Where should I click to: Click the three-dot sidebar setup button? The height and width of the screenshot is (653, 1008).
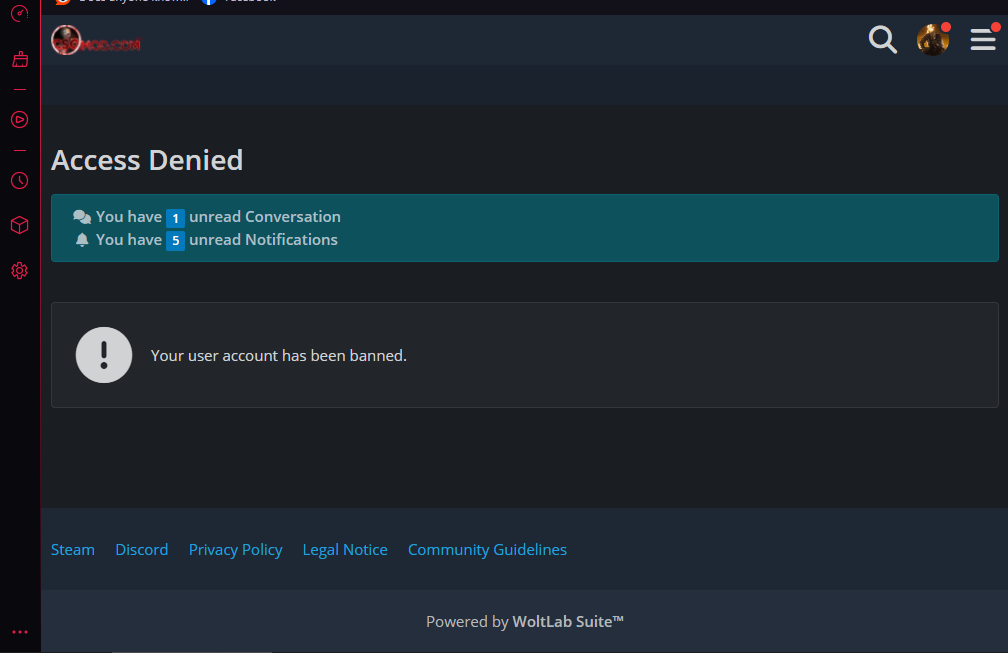click(x=19, y=632)
